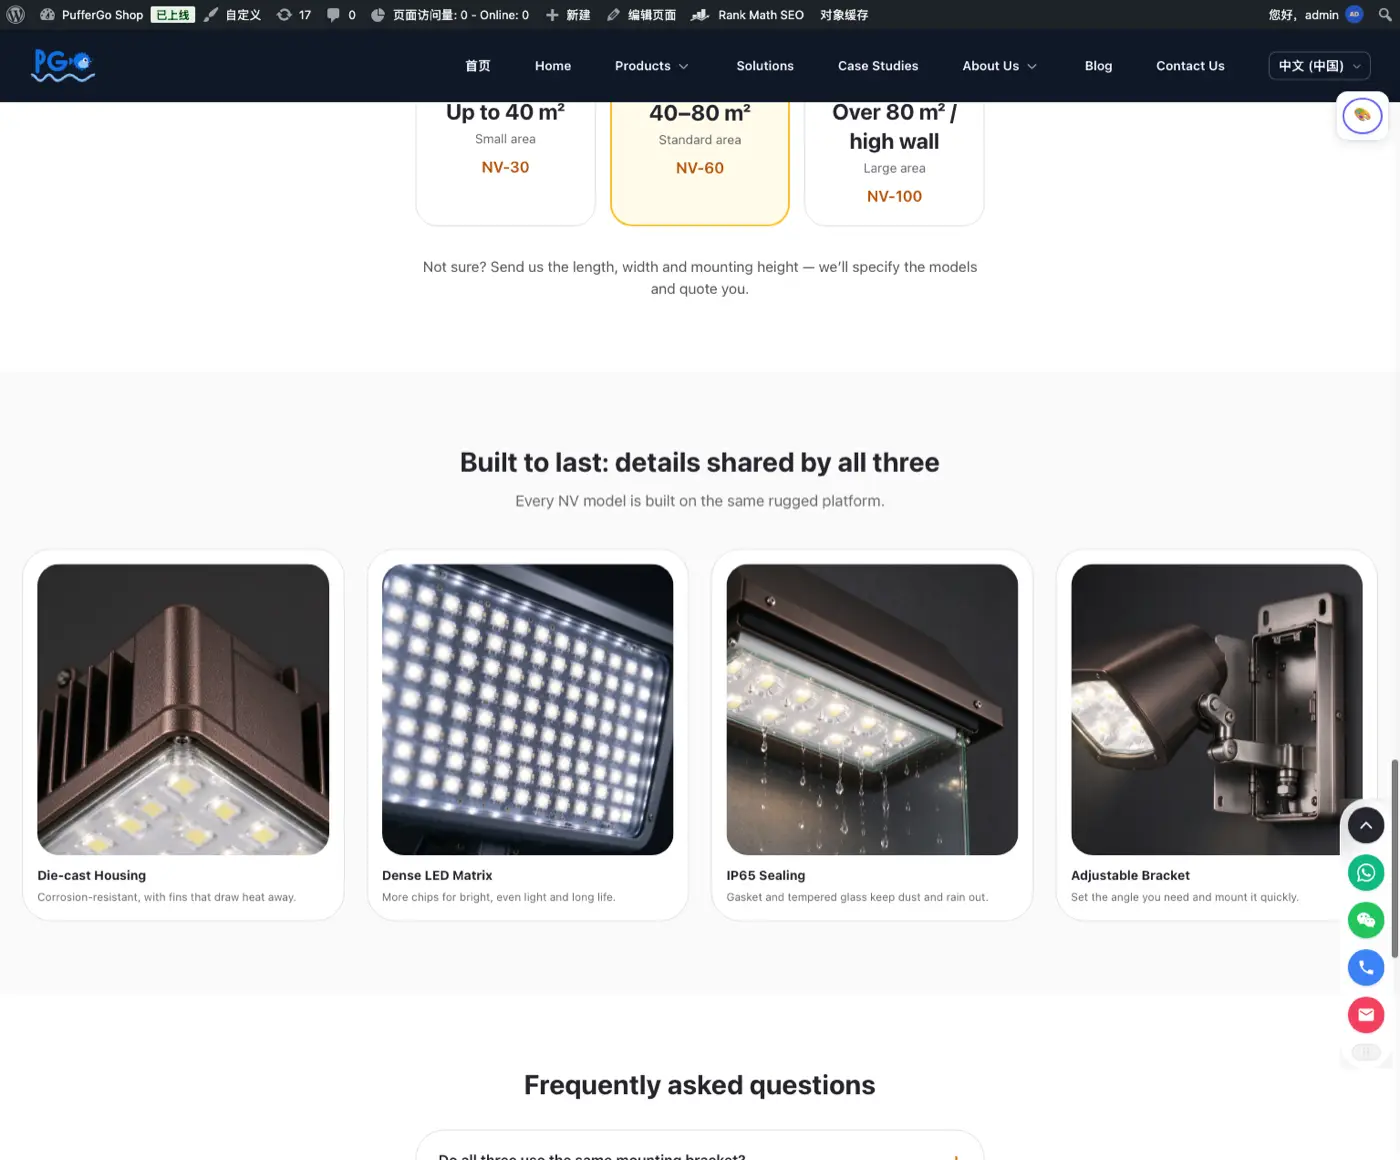Open the Rank Math SEO menu
Screen dimensions: 1400x1160
[x=747, y=15]
